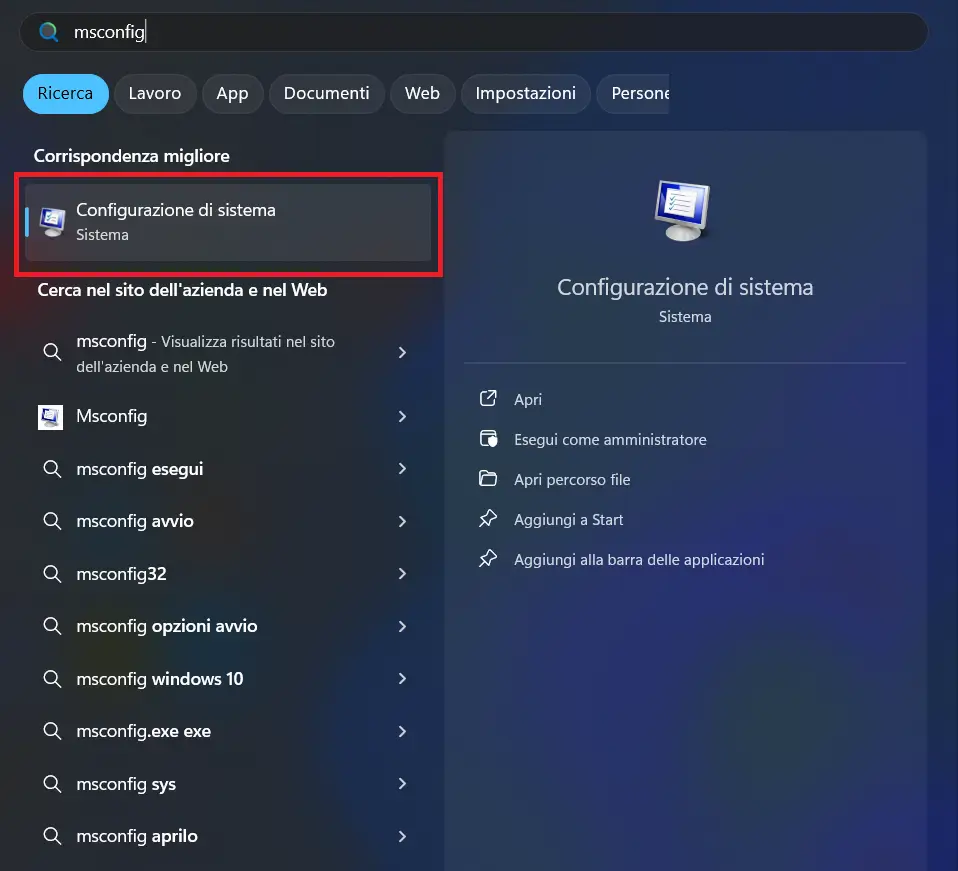Click the Configurazione di sistema icon in best match
Viewport: 958px width, 871px height.
[x=50, y=221]
